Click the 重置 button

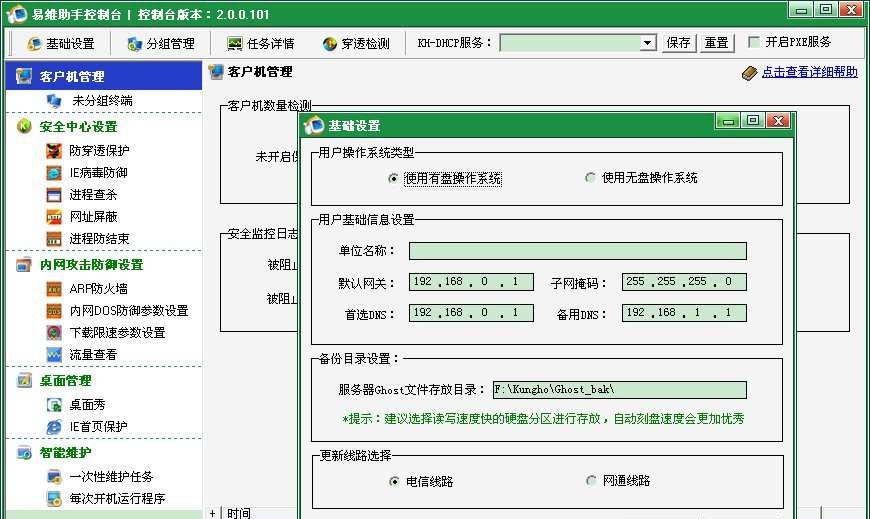[717, 43]
